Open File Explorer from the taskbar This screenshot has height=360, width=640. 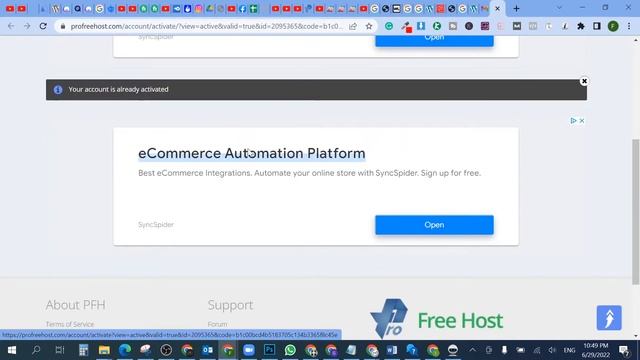pos(104,350)
